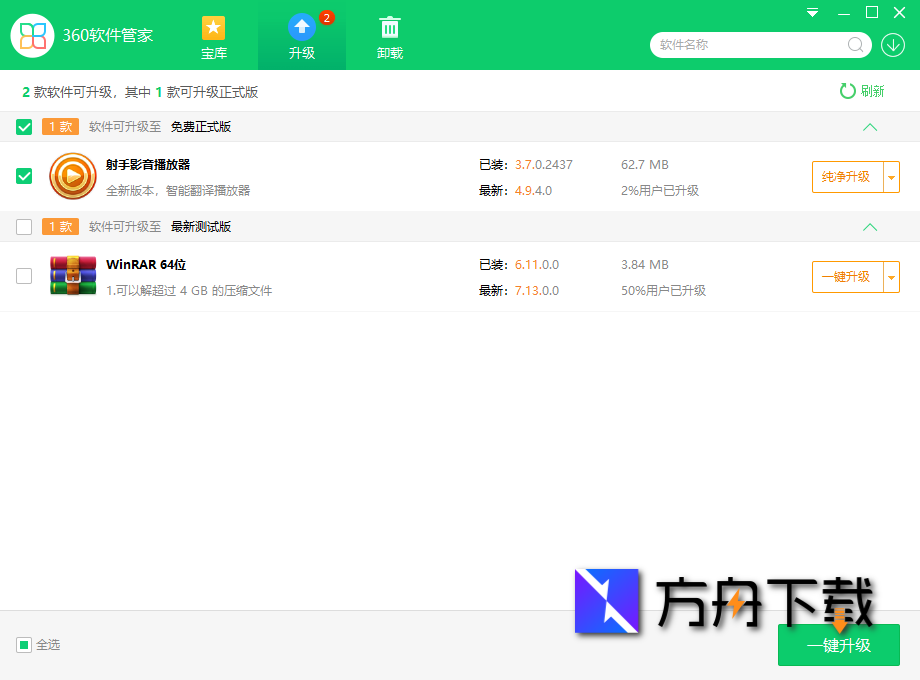Toggle the 全选 select-all checkbox
Screen dimensions: 920x680
tap(23, 645)
